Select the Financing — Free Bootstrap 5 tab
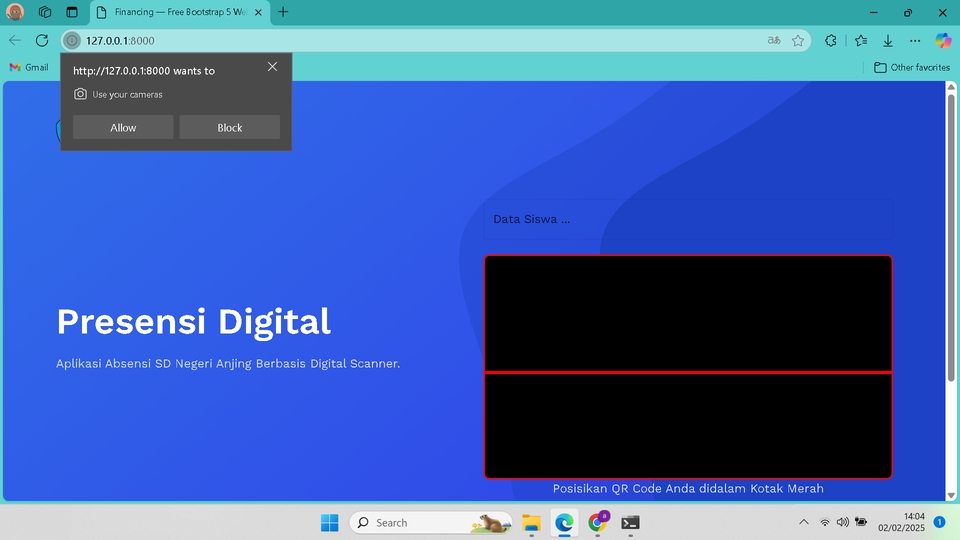 180,12
